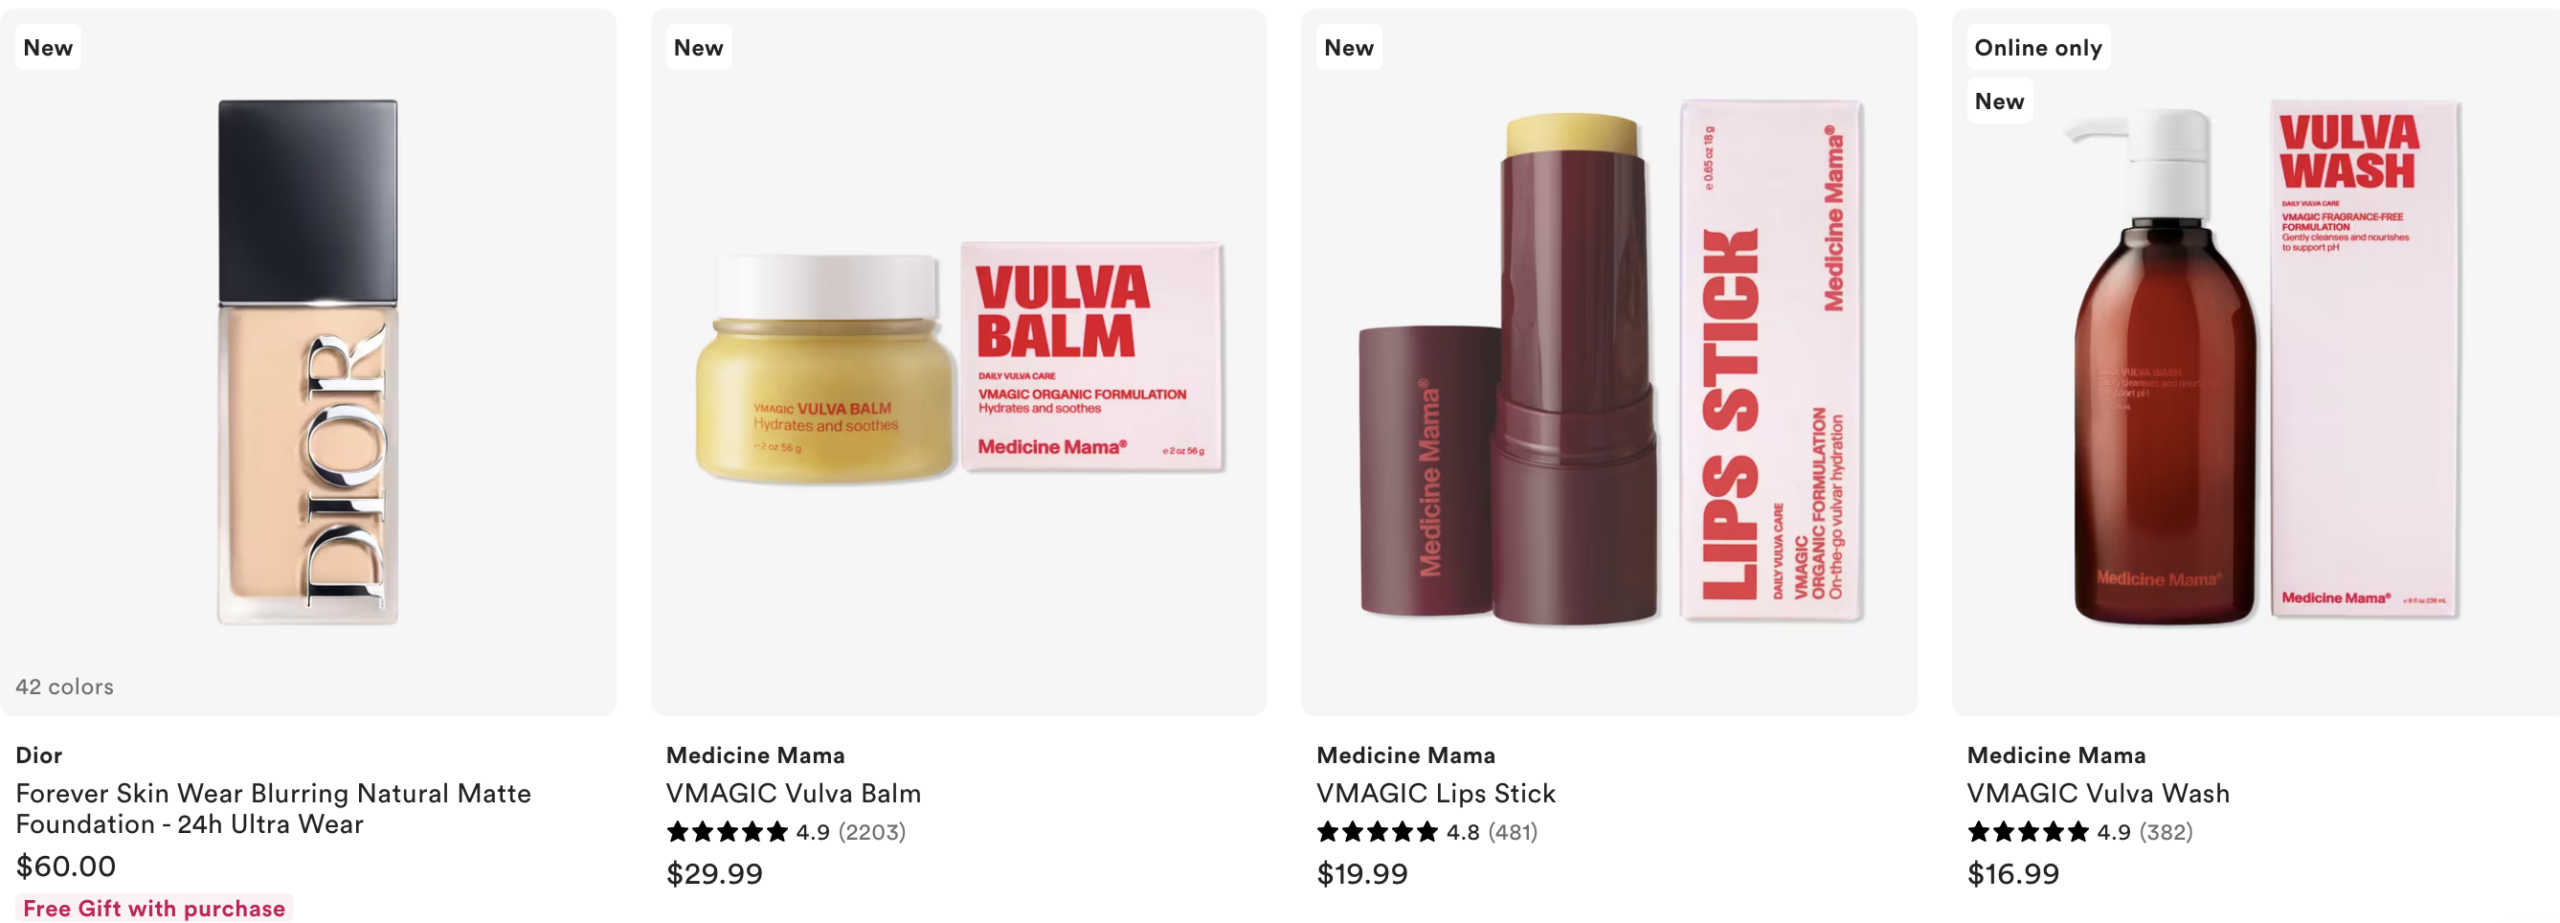Viewport: 2560px width, 923px height.
Task: Open the Dior foundation bottle image
Action: pos(308,362)
